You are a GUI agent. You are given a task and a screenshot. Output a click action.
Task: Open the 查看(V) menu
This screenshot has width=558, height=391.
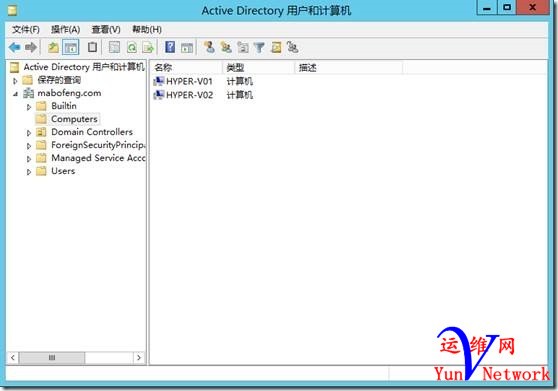click(x=106, y=30)
